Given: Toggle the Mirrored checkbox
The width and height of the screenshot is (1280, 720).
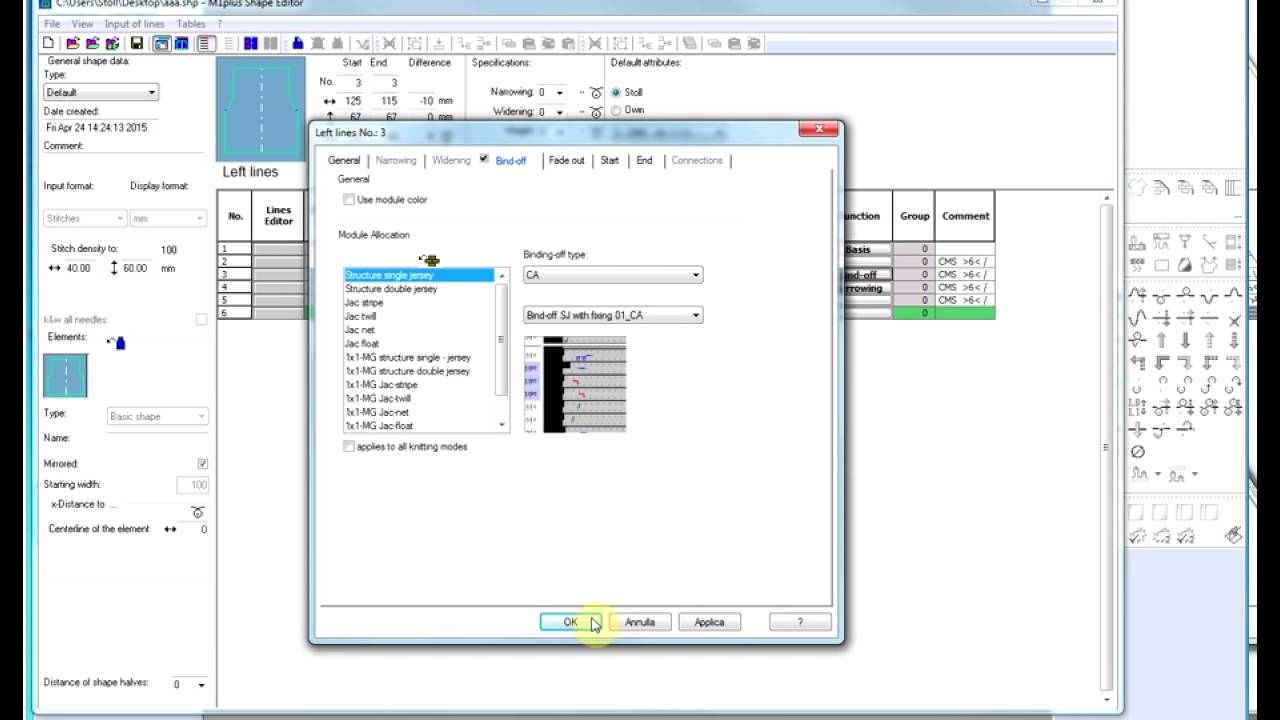Looking at the screenshot, I should (x=203, y=464).
